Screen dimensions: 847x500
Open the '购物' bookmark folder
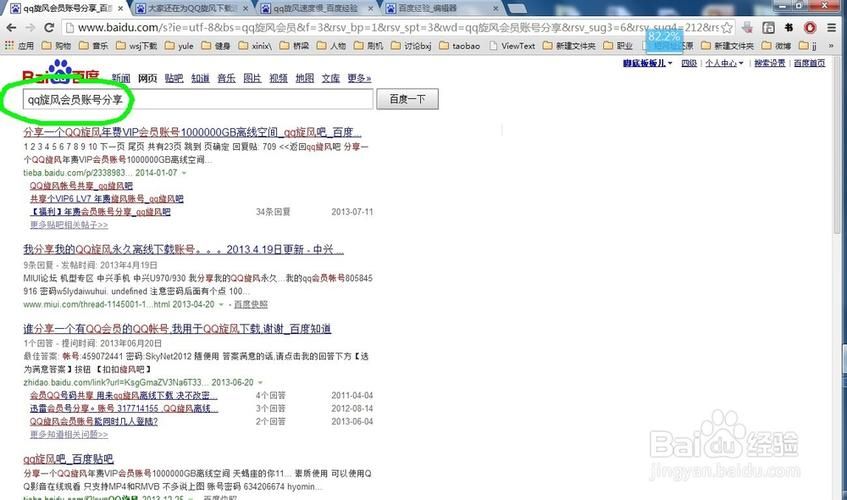point(56,46)
